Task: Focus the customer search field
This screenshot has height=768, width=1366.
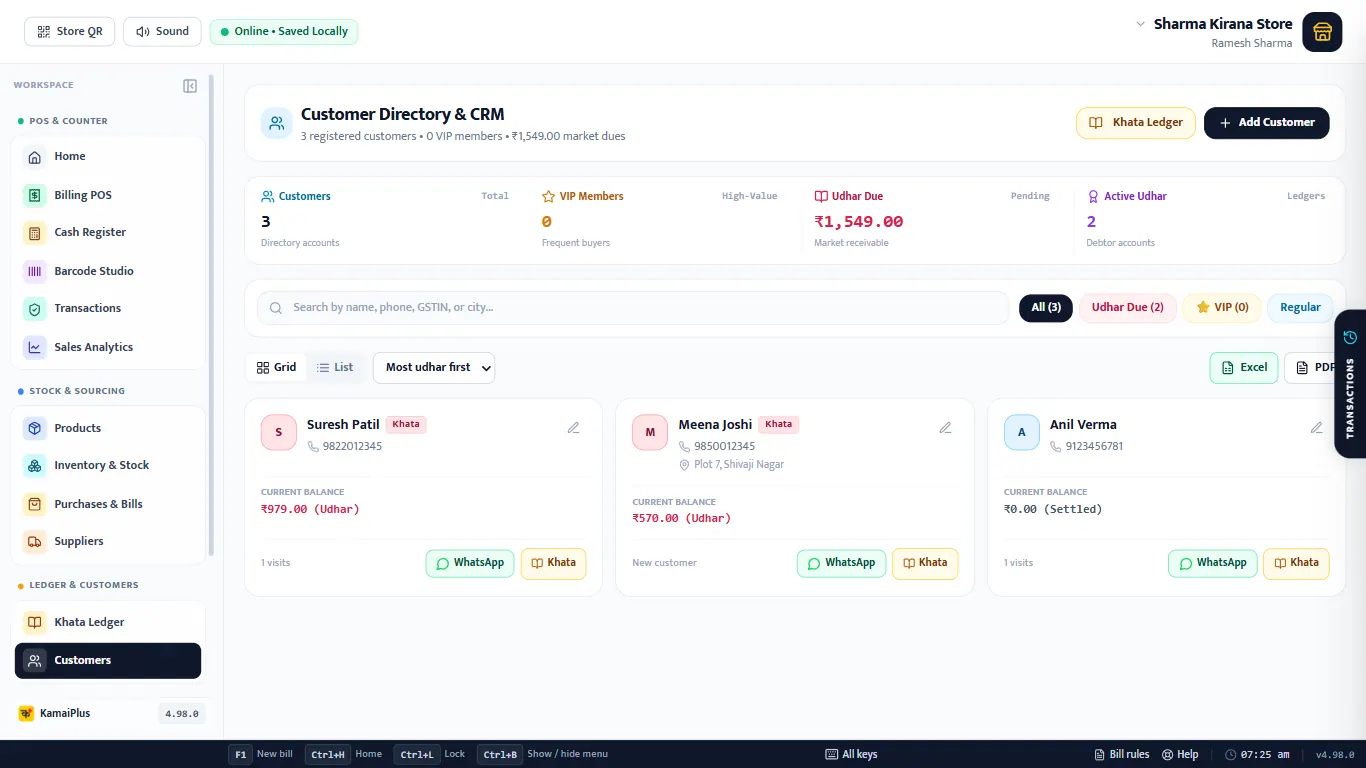Action: (633, 308)
